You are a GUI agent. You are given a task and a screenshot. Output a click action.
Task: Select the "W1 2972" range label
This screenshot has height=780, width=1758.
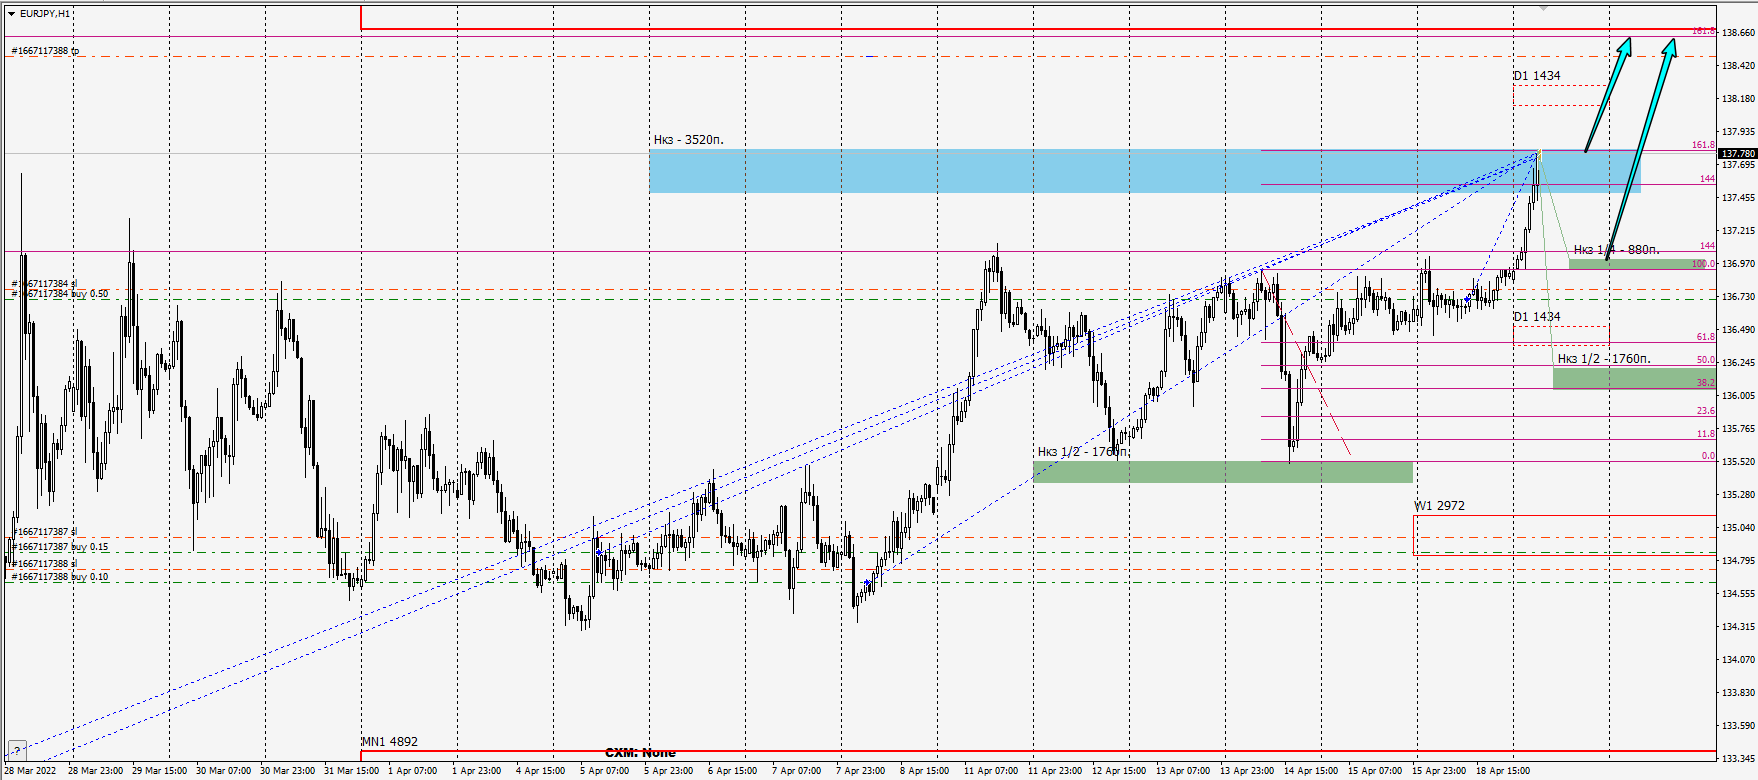(x=1439, y=506)
